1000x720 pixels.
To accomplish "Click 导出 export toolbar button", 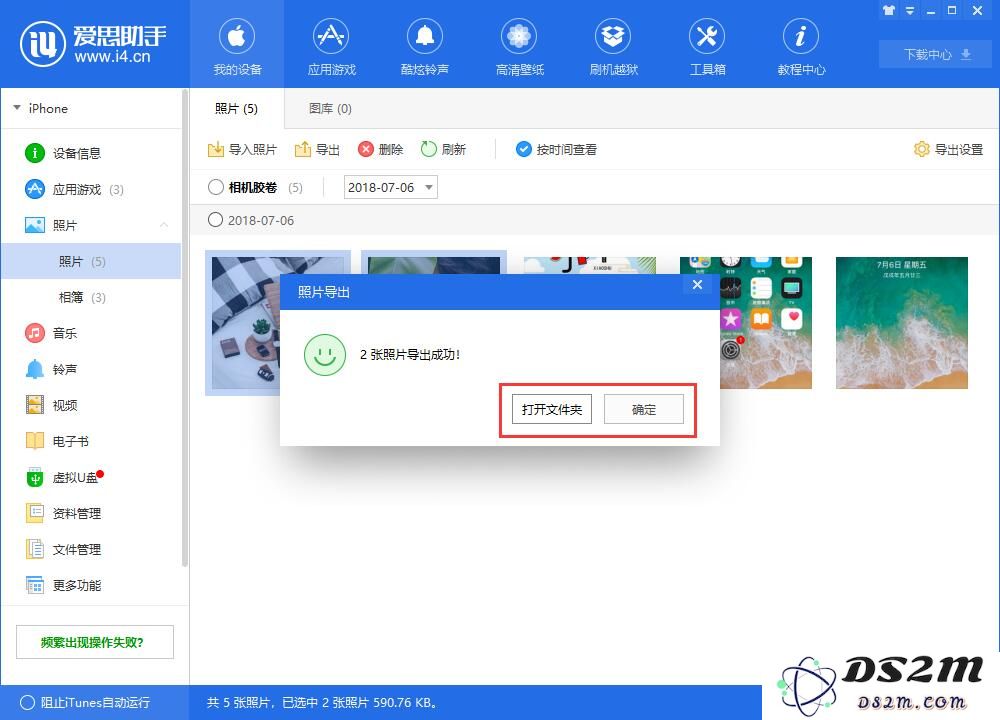I will click(x=317, y=149).
